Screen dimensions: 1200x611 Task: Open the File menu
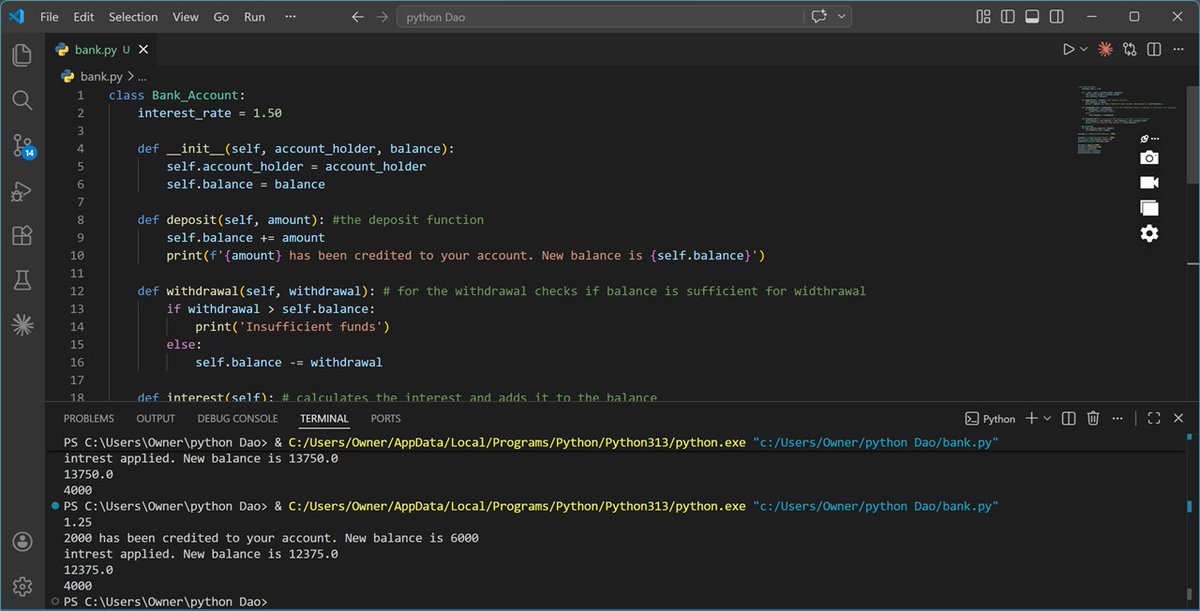[50, 17]
